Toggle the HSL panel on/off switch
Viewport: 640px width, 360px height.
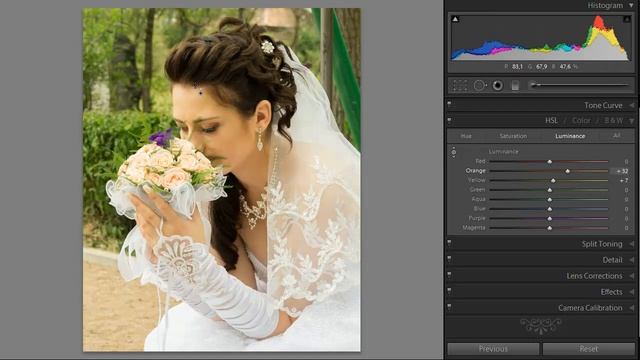[449, 120]
